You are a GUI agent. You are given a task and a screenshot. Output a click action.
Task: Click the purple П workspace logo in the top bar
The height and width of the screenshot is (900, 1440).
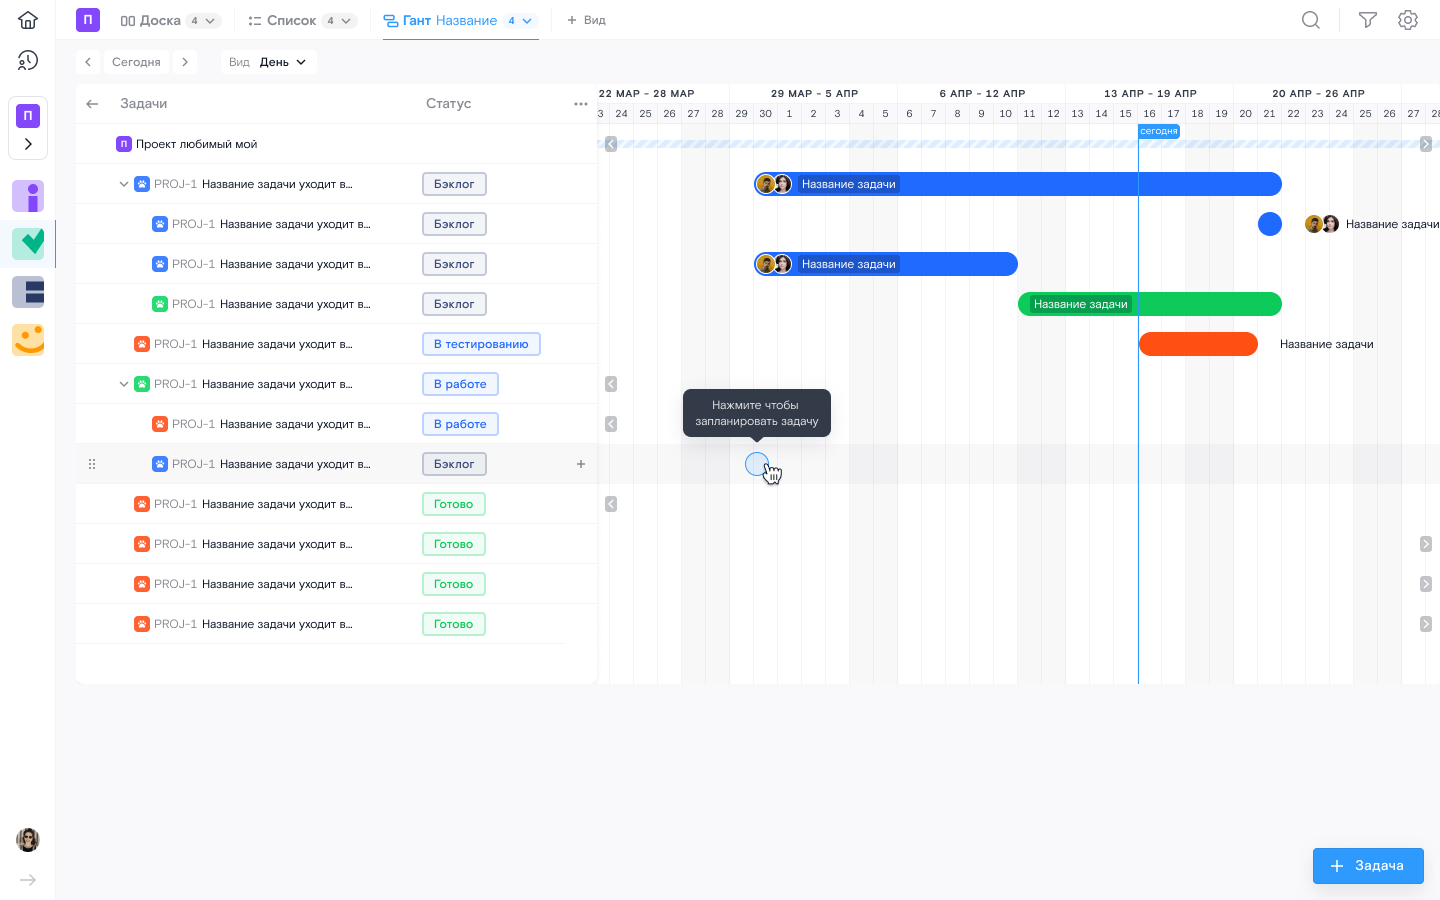click(x=88, y=20)
